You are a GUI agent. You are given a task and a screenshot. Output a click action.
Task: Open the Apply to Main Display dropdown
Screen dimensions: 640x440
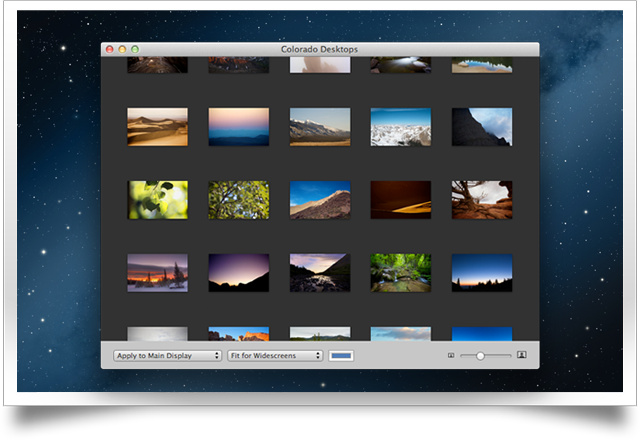coord(167,356)
